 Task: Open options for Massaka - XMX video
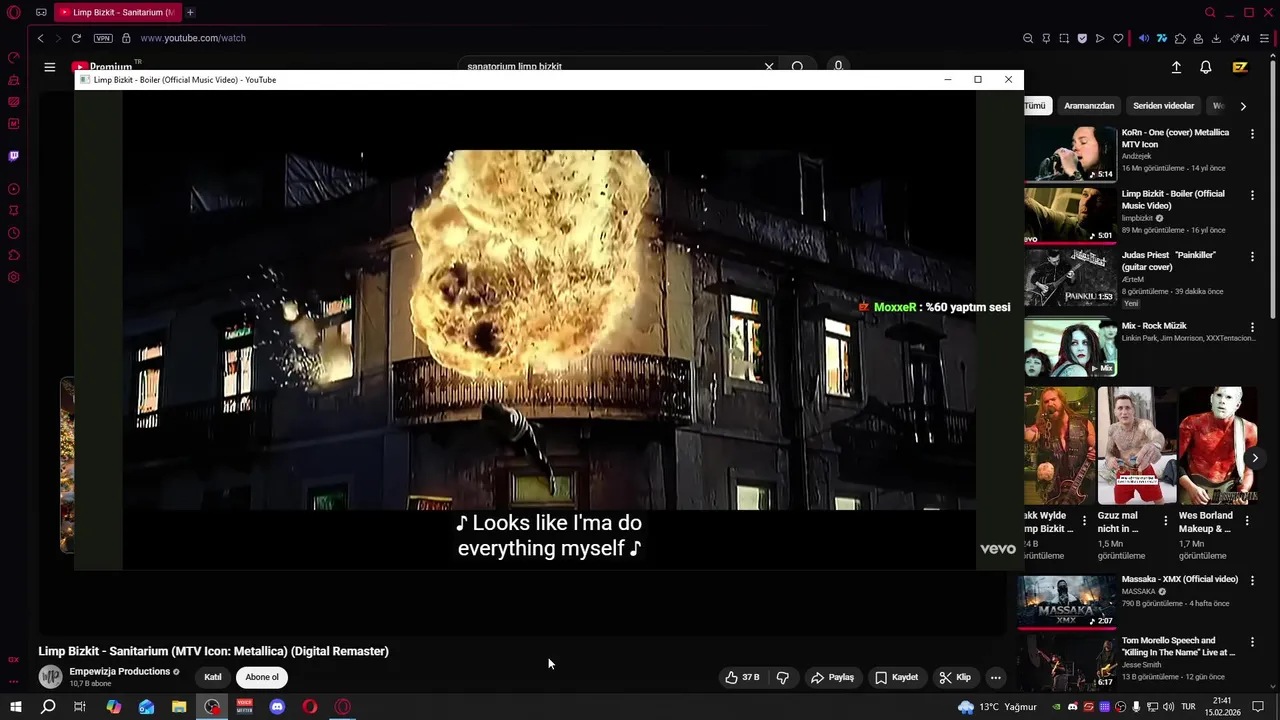(x=1252, y=580)
